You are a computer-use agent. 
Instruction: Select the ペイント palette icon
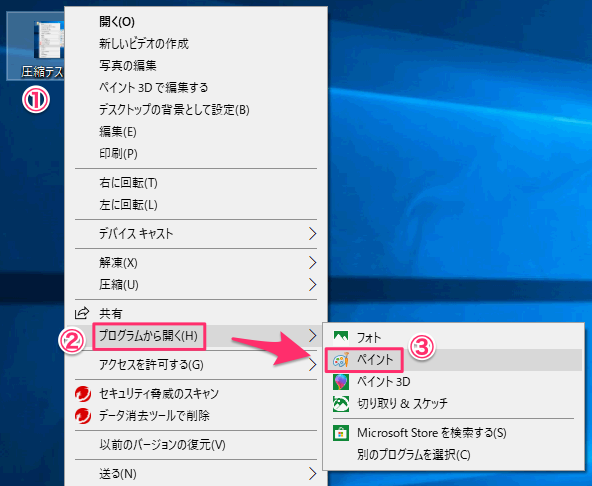click(341, 359)
